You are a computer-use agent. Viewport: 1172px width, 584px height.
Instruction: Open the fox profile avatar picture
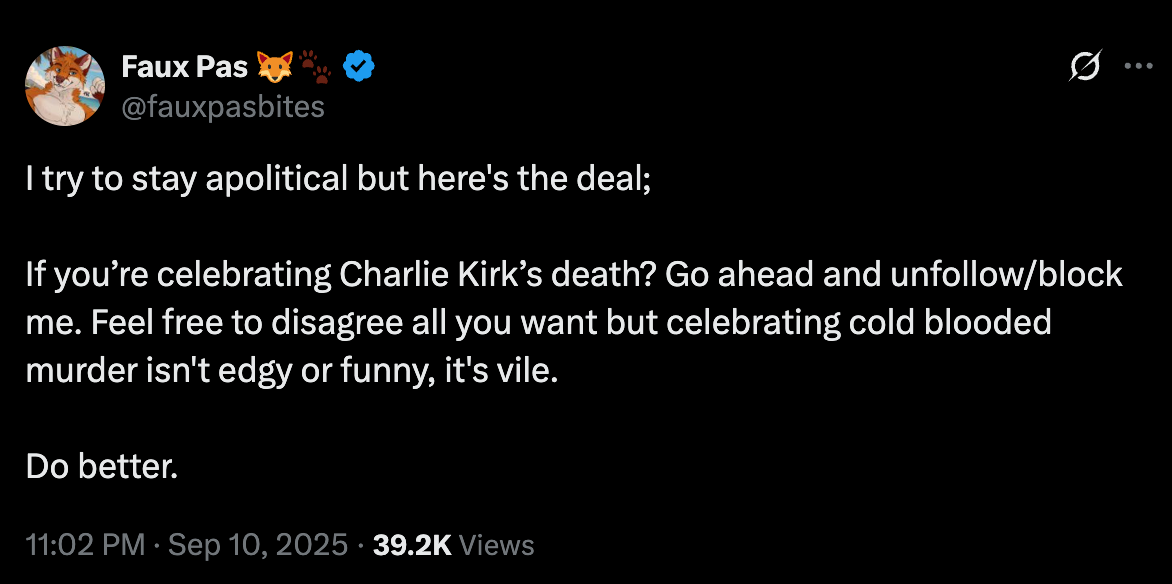[x=65, y=86]
